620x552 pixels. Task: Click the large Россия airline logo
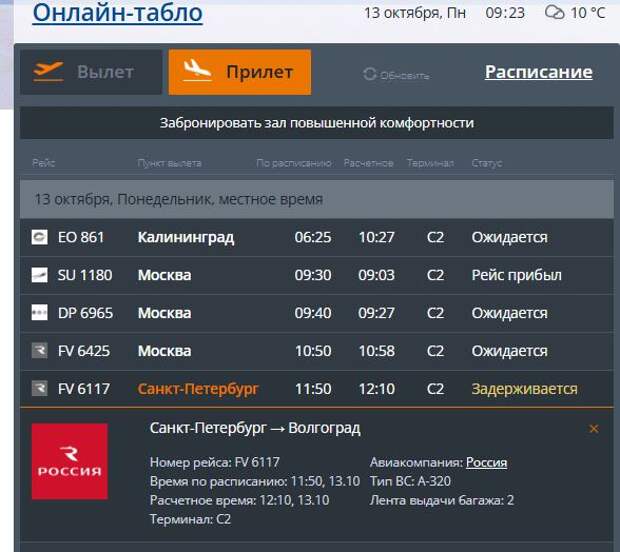click(70, 461)
